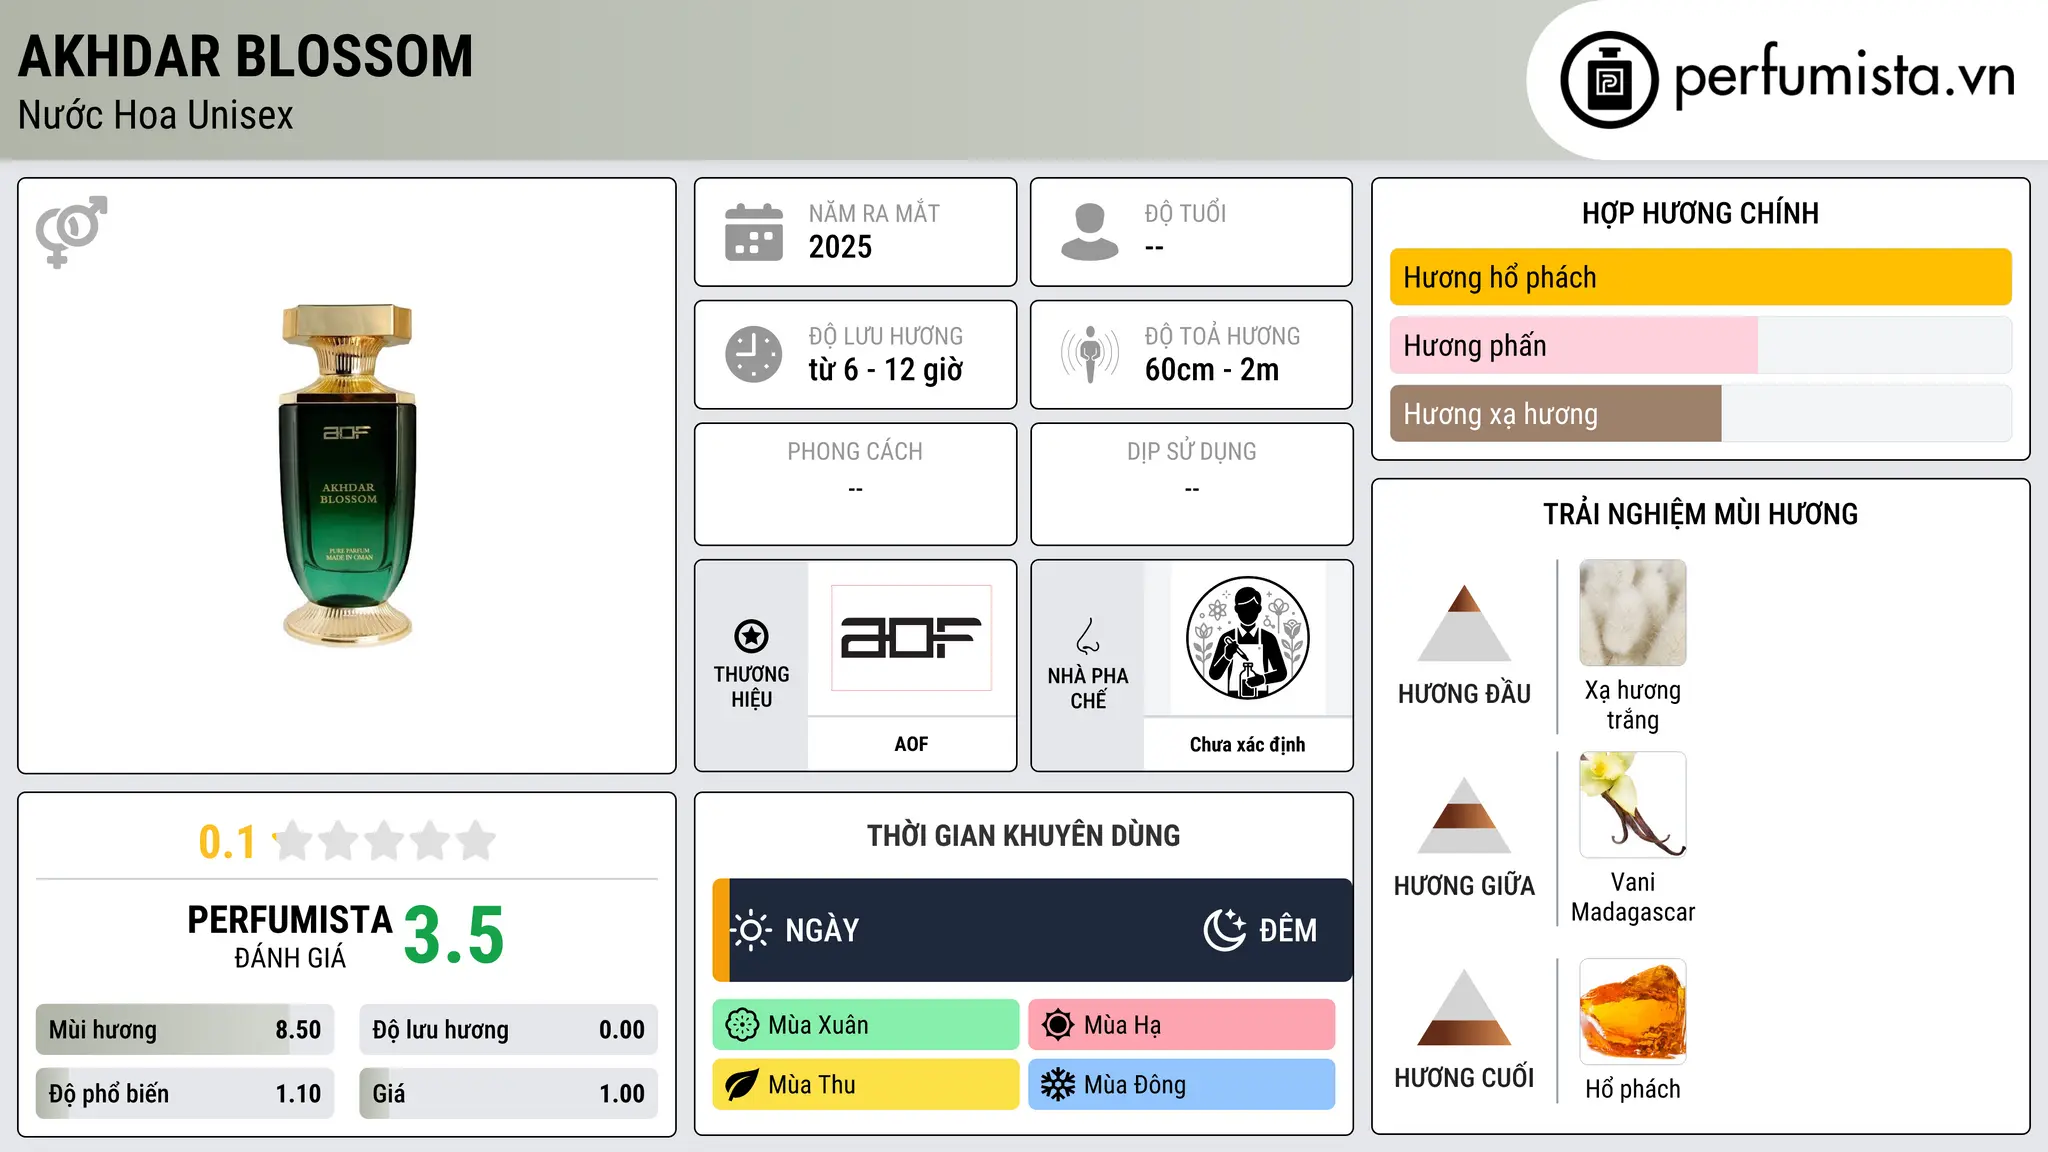Click the Độ lưu hương score bar

coord(509,1030)
